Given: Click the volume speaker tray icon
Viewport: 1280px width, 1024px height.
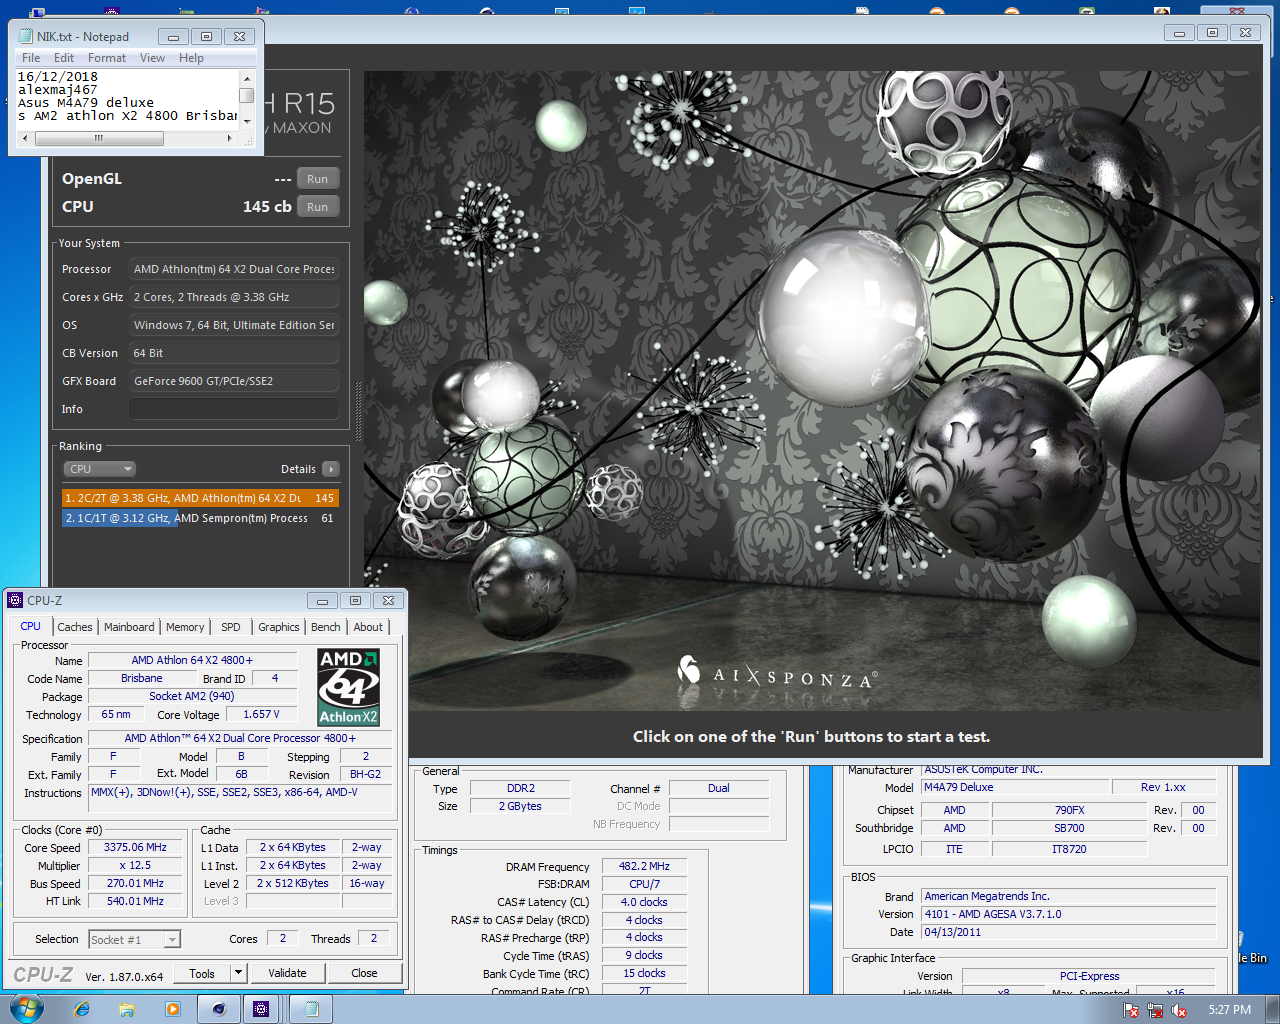Looking at the screenshot, I should tap(1179, 1010).
